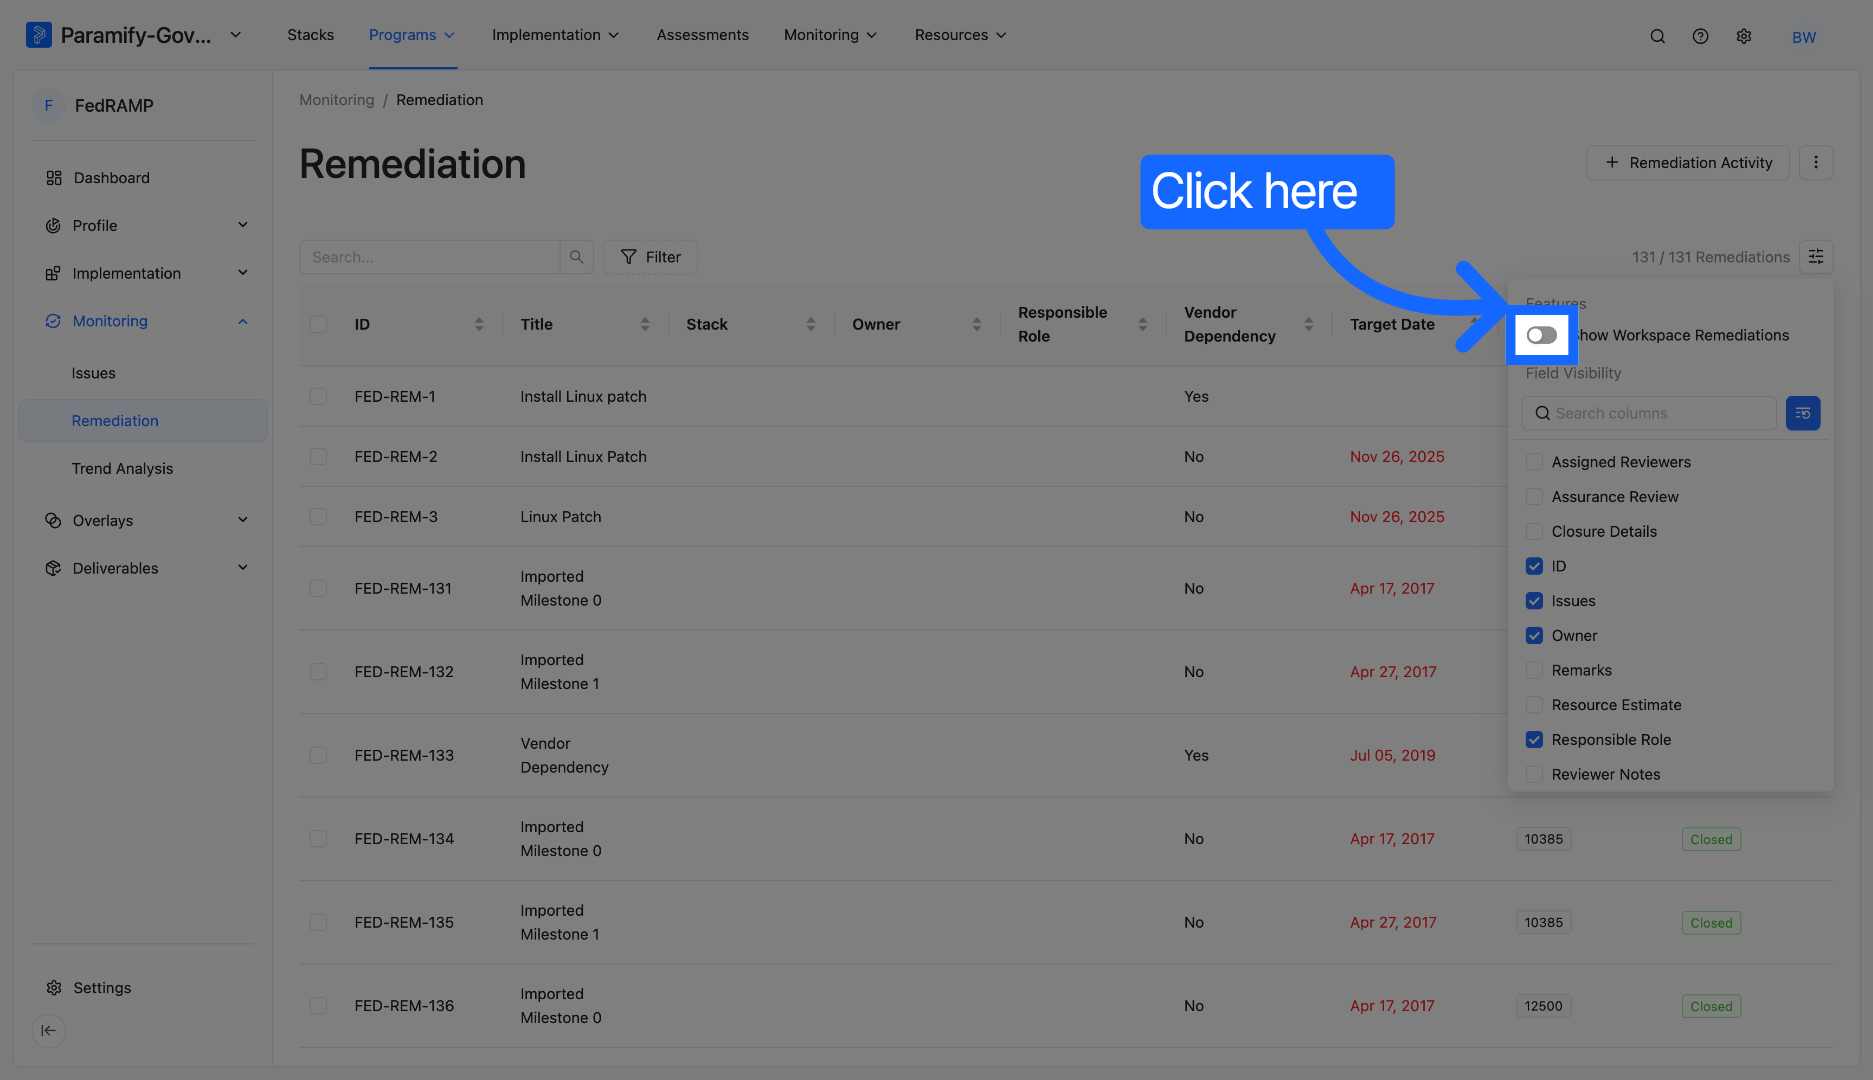This screenshot has height=1080, width=1873.
Task: Check the Resource Estimate column box
Action: coord(1534,705)
